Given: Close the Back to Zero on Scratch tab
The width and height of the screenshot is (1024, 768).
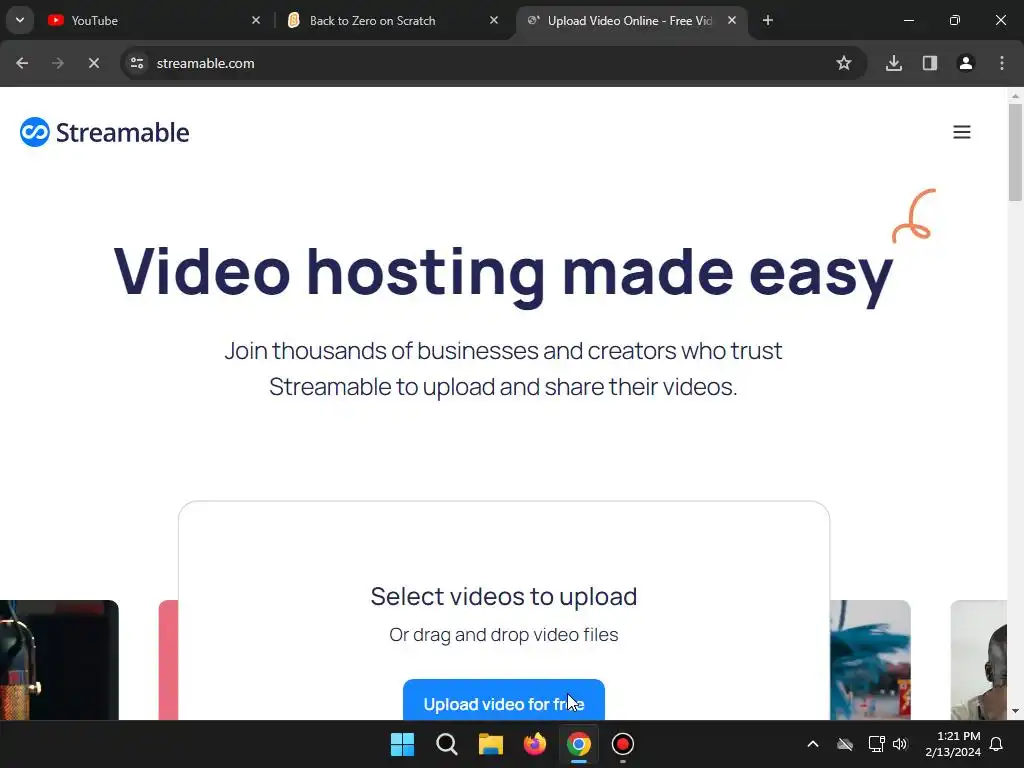Looking at the screenshot, I should click(x=494, y=20).
